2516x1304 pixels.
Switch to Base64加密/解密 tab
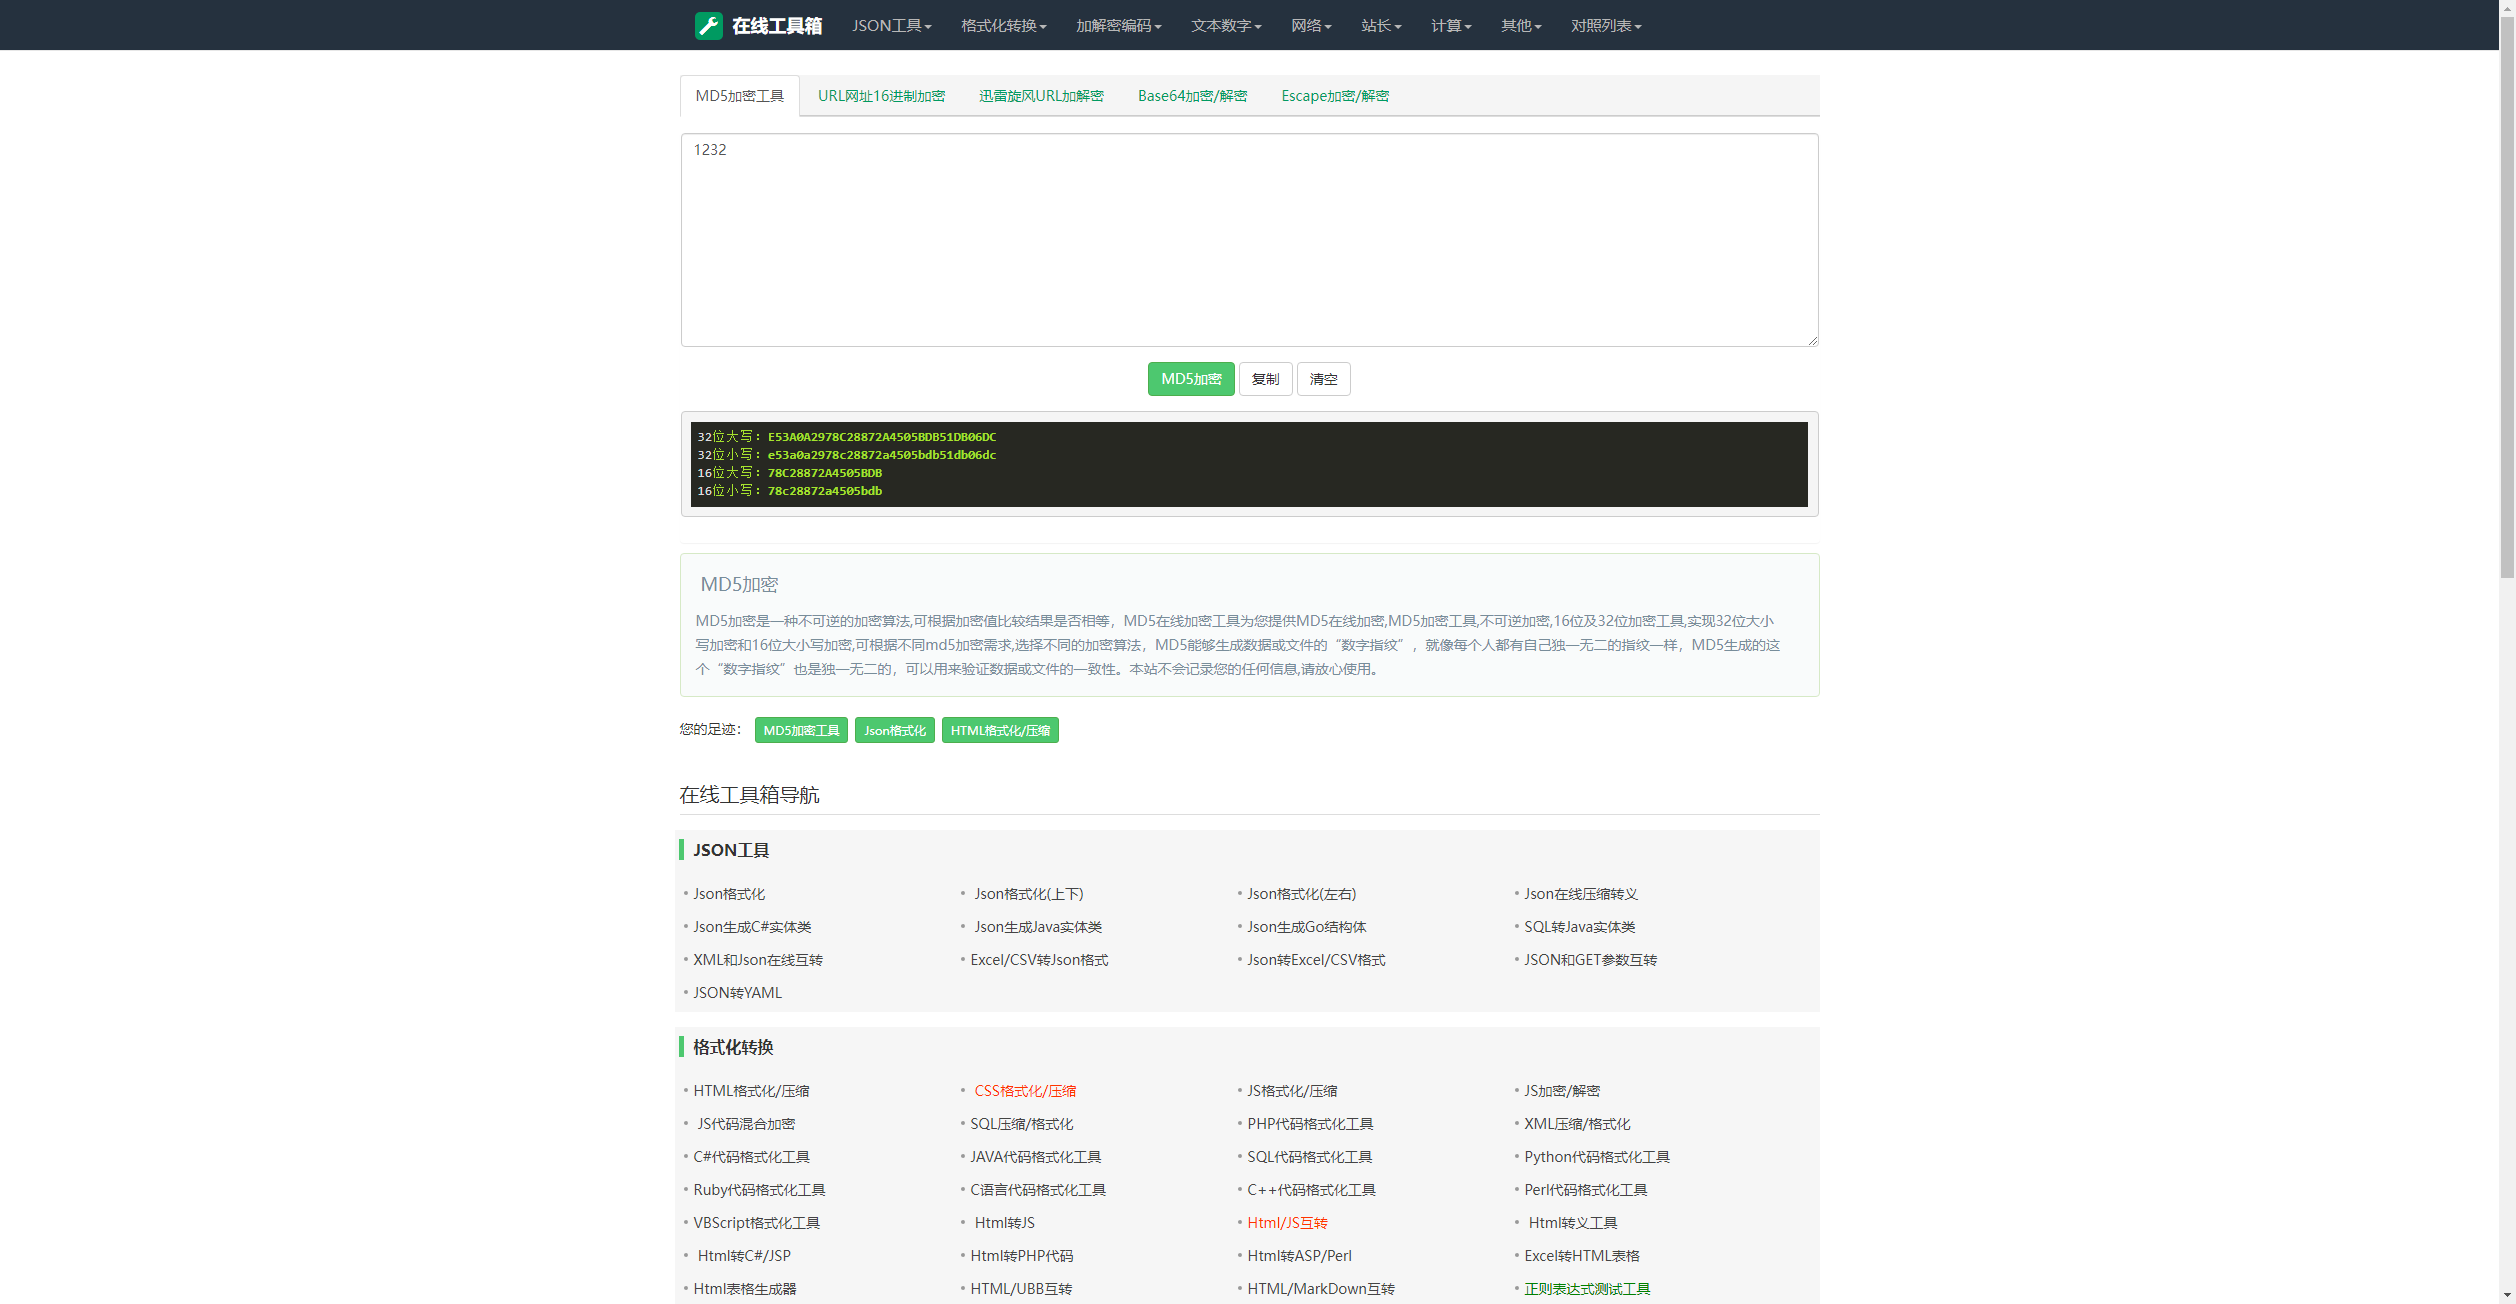point(1192,96)
